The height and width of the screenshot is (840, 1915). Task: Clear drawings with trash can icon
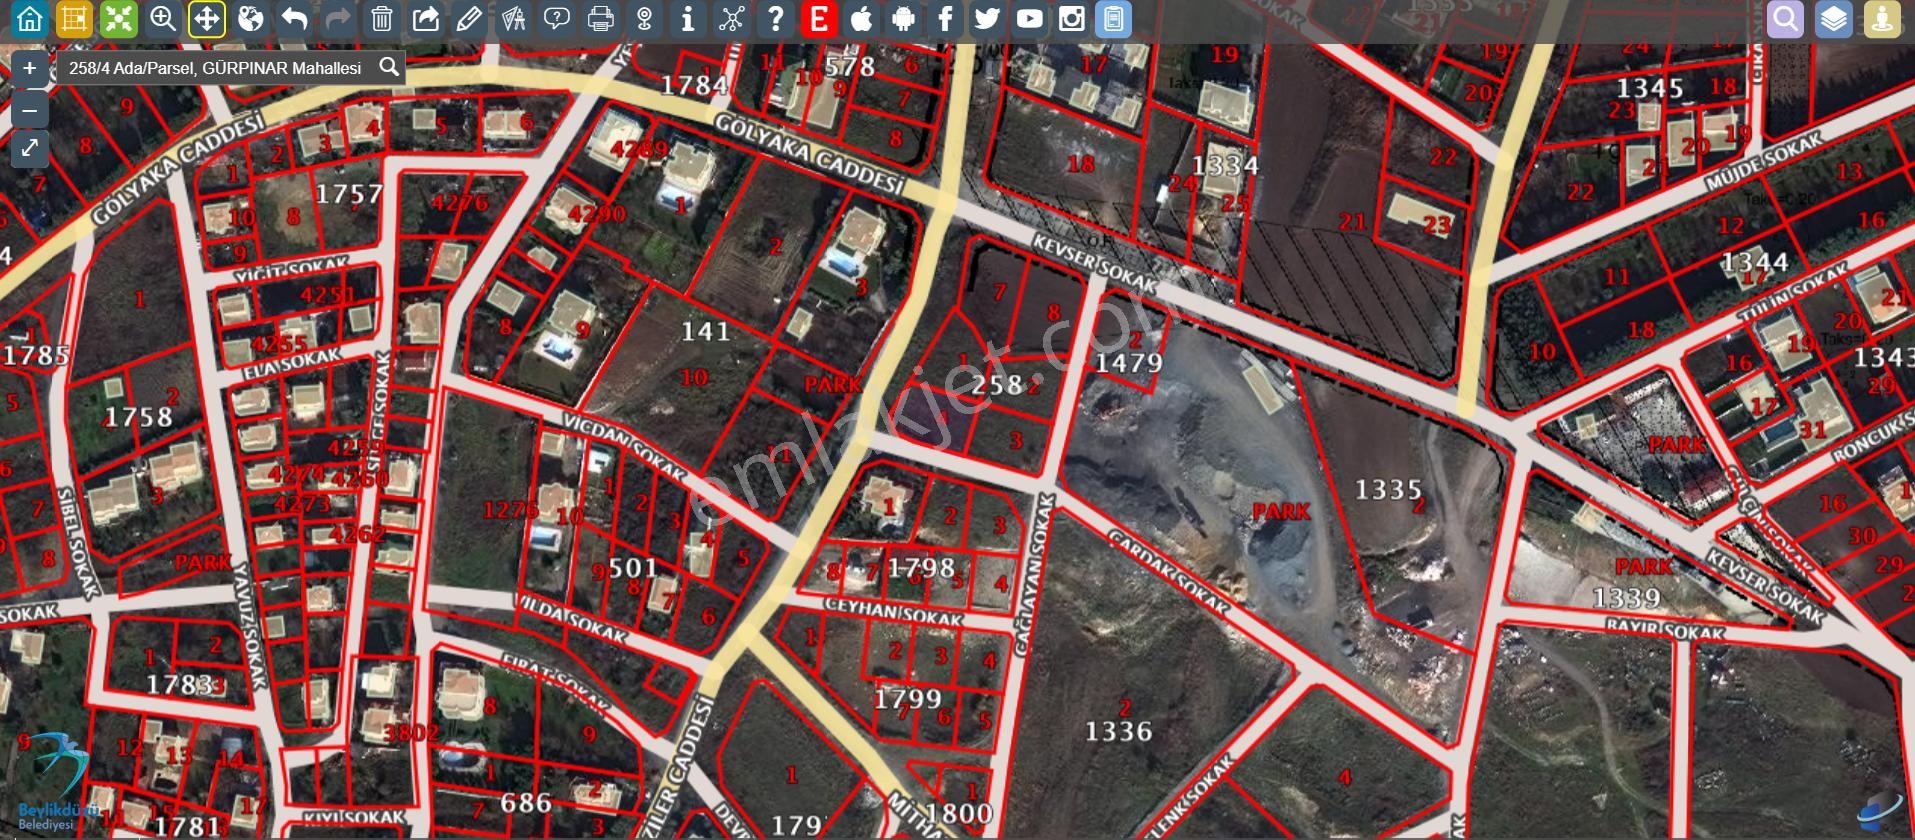point(382,19)
